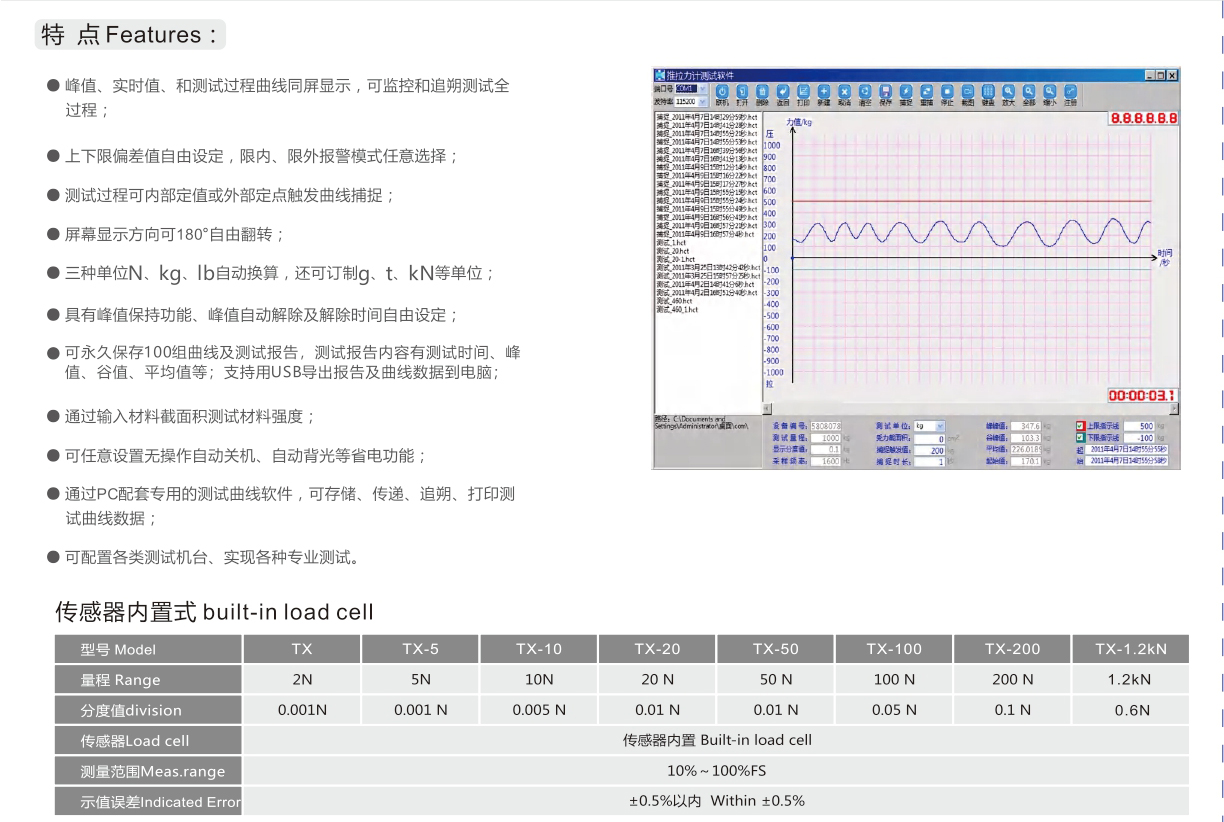Click the 清空 (clear) toolbar icon
Image resolution: width=1224 pixels, height=822 pixels.
(864, 91)
